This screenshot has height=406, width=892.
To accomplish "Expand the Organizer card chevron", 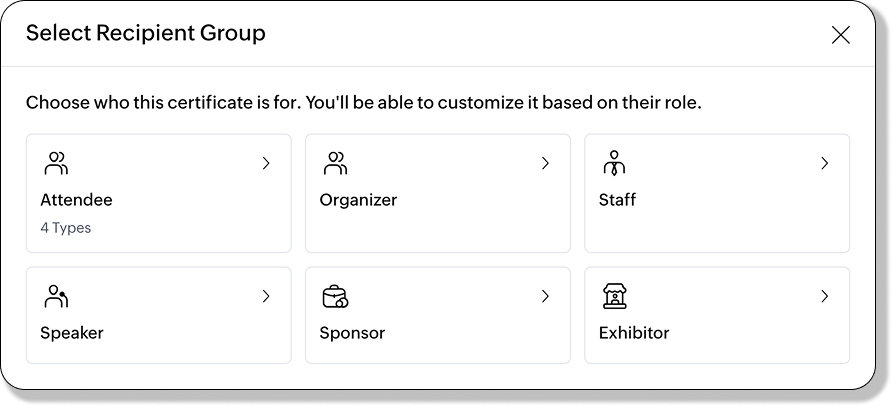I will tap(545, 163).
